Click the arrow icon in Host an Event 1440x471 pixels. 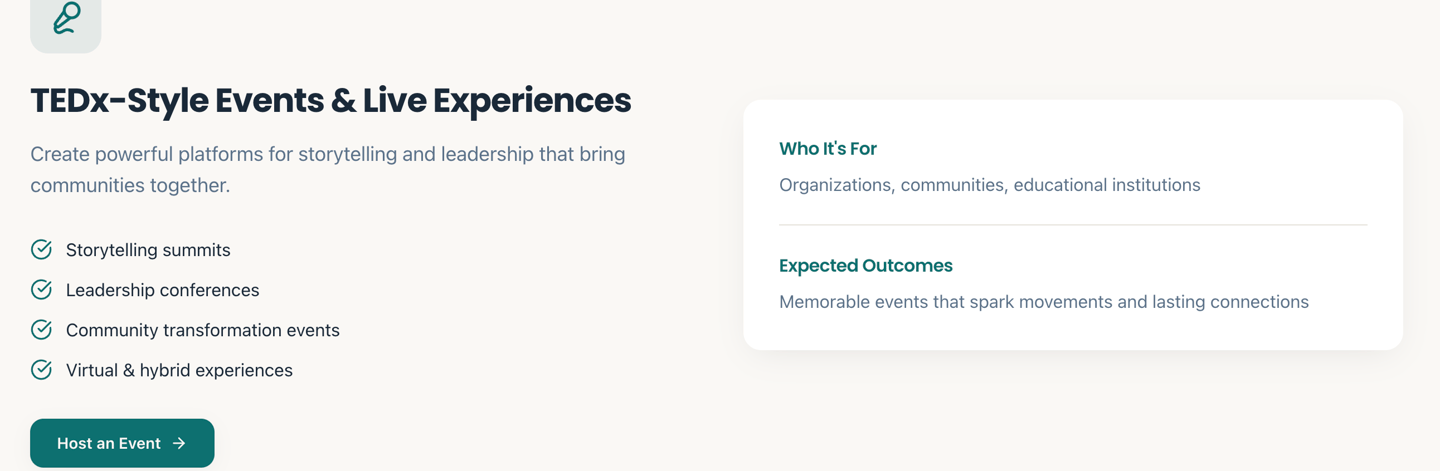179,443
